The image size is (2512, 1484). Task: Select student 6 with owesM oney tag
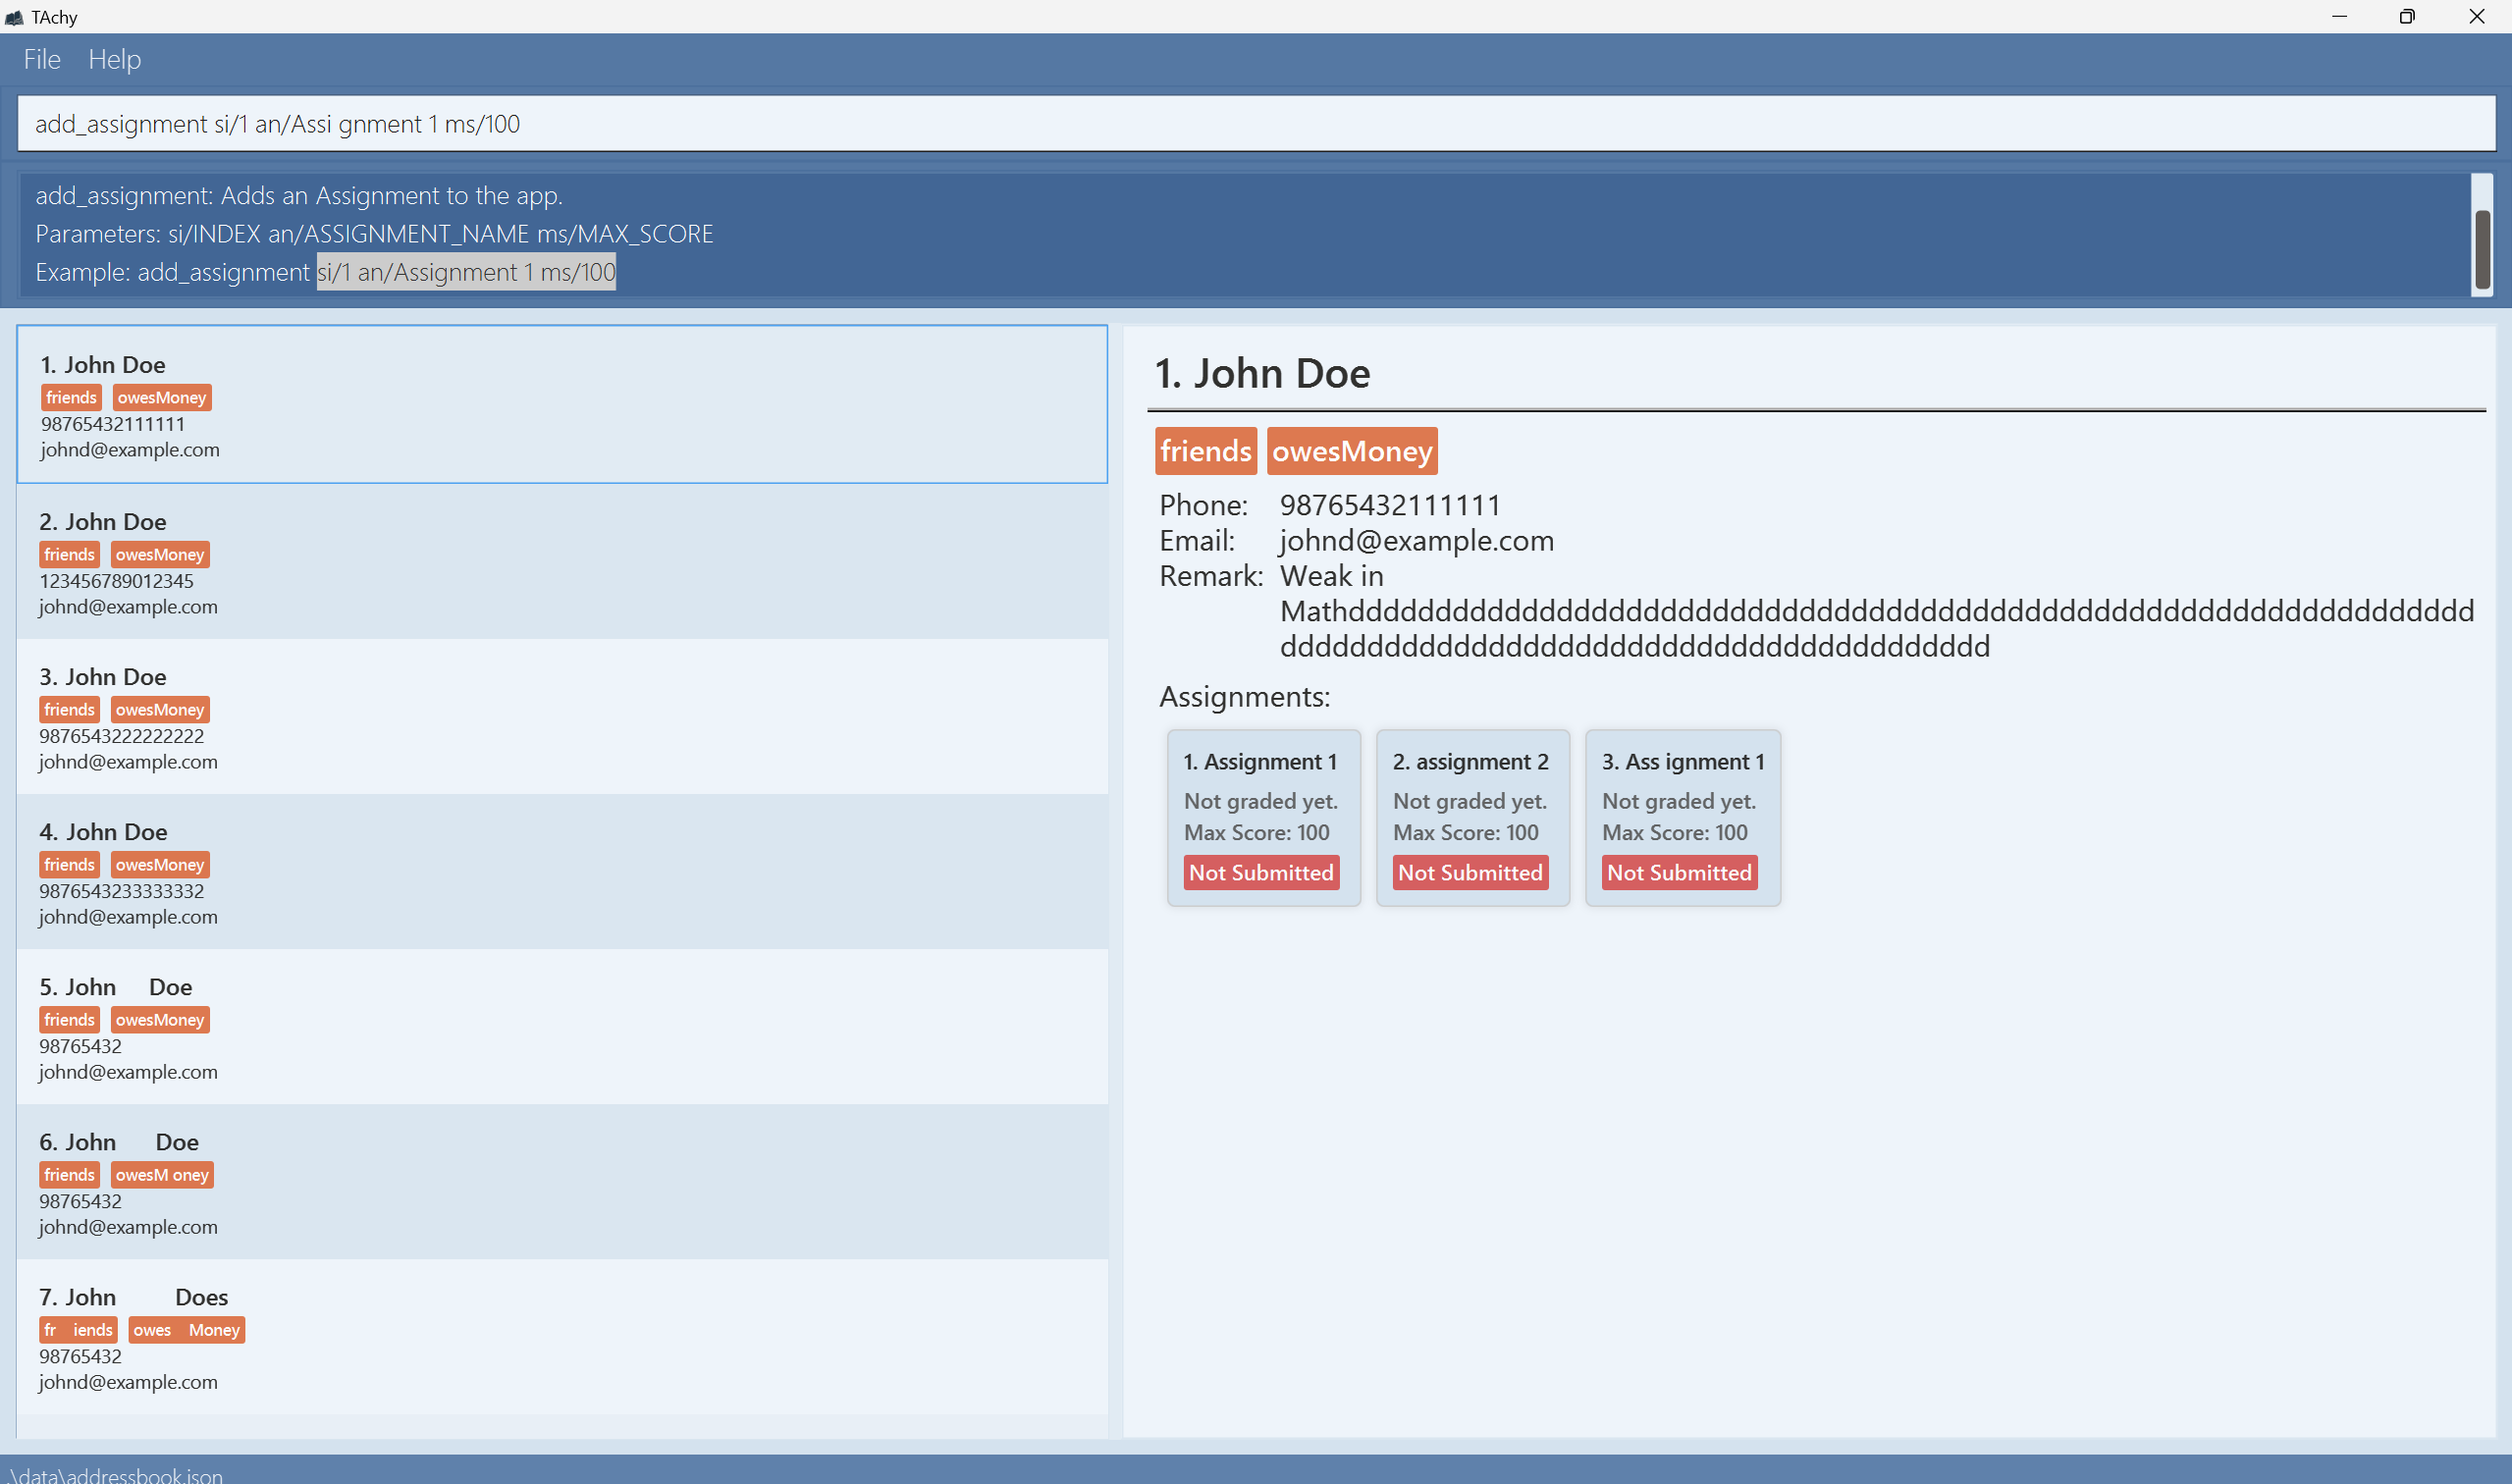click(561, 1182)
